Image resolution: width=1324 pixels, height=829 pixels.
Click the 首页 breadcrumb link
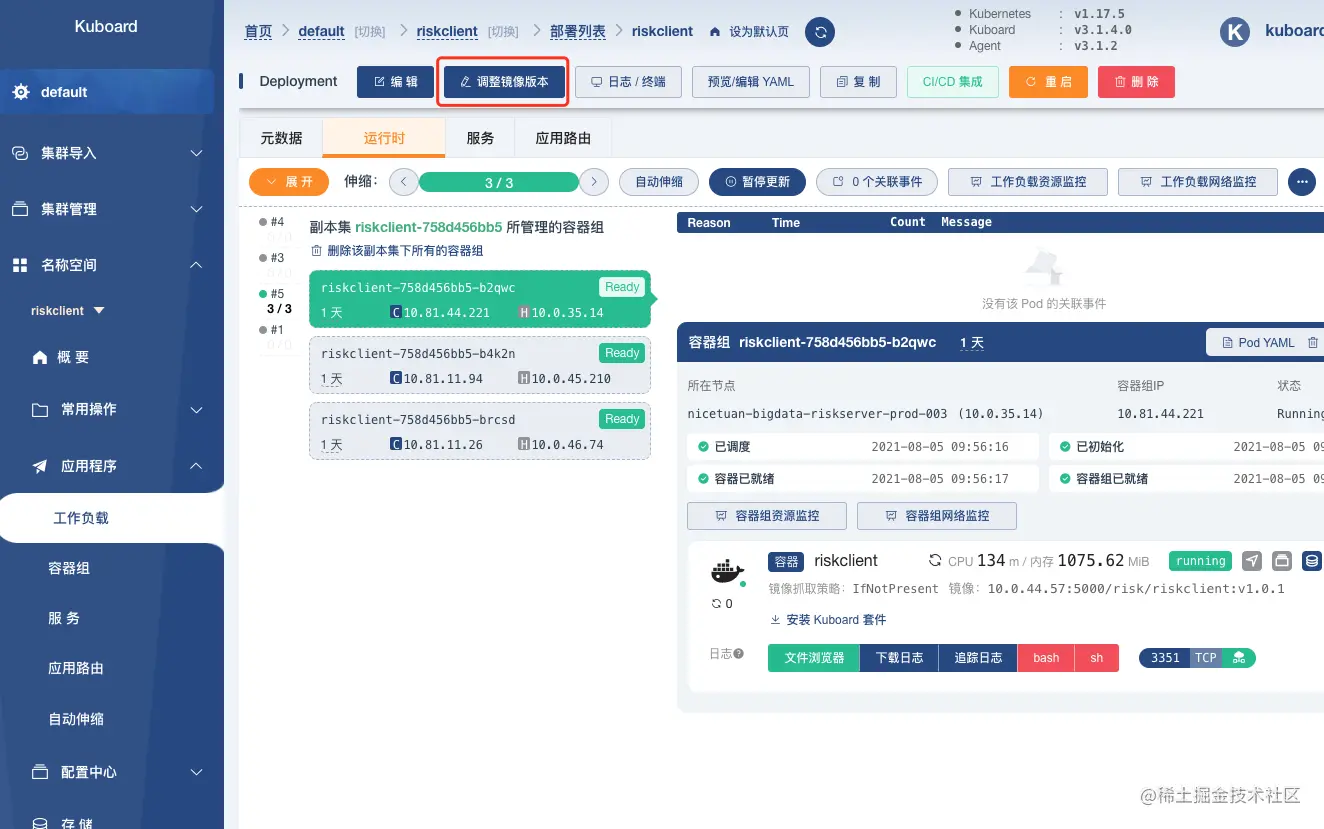tap(258, 31)
